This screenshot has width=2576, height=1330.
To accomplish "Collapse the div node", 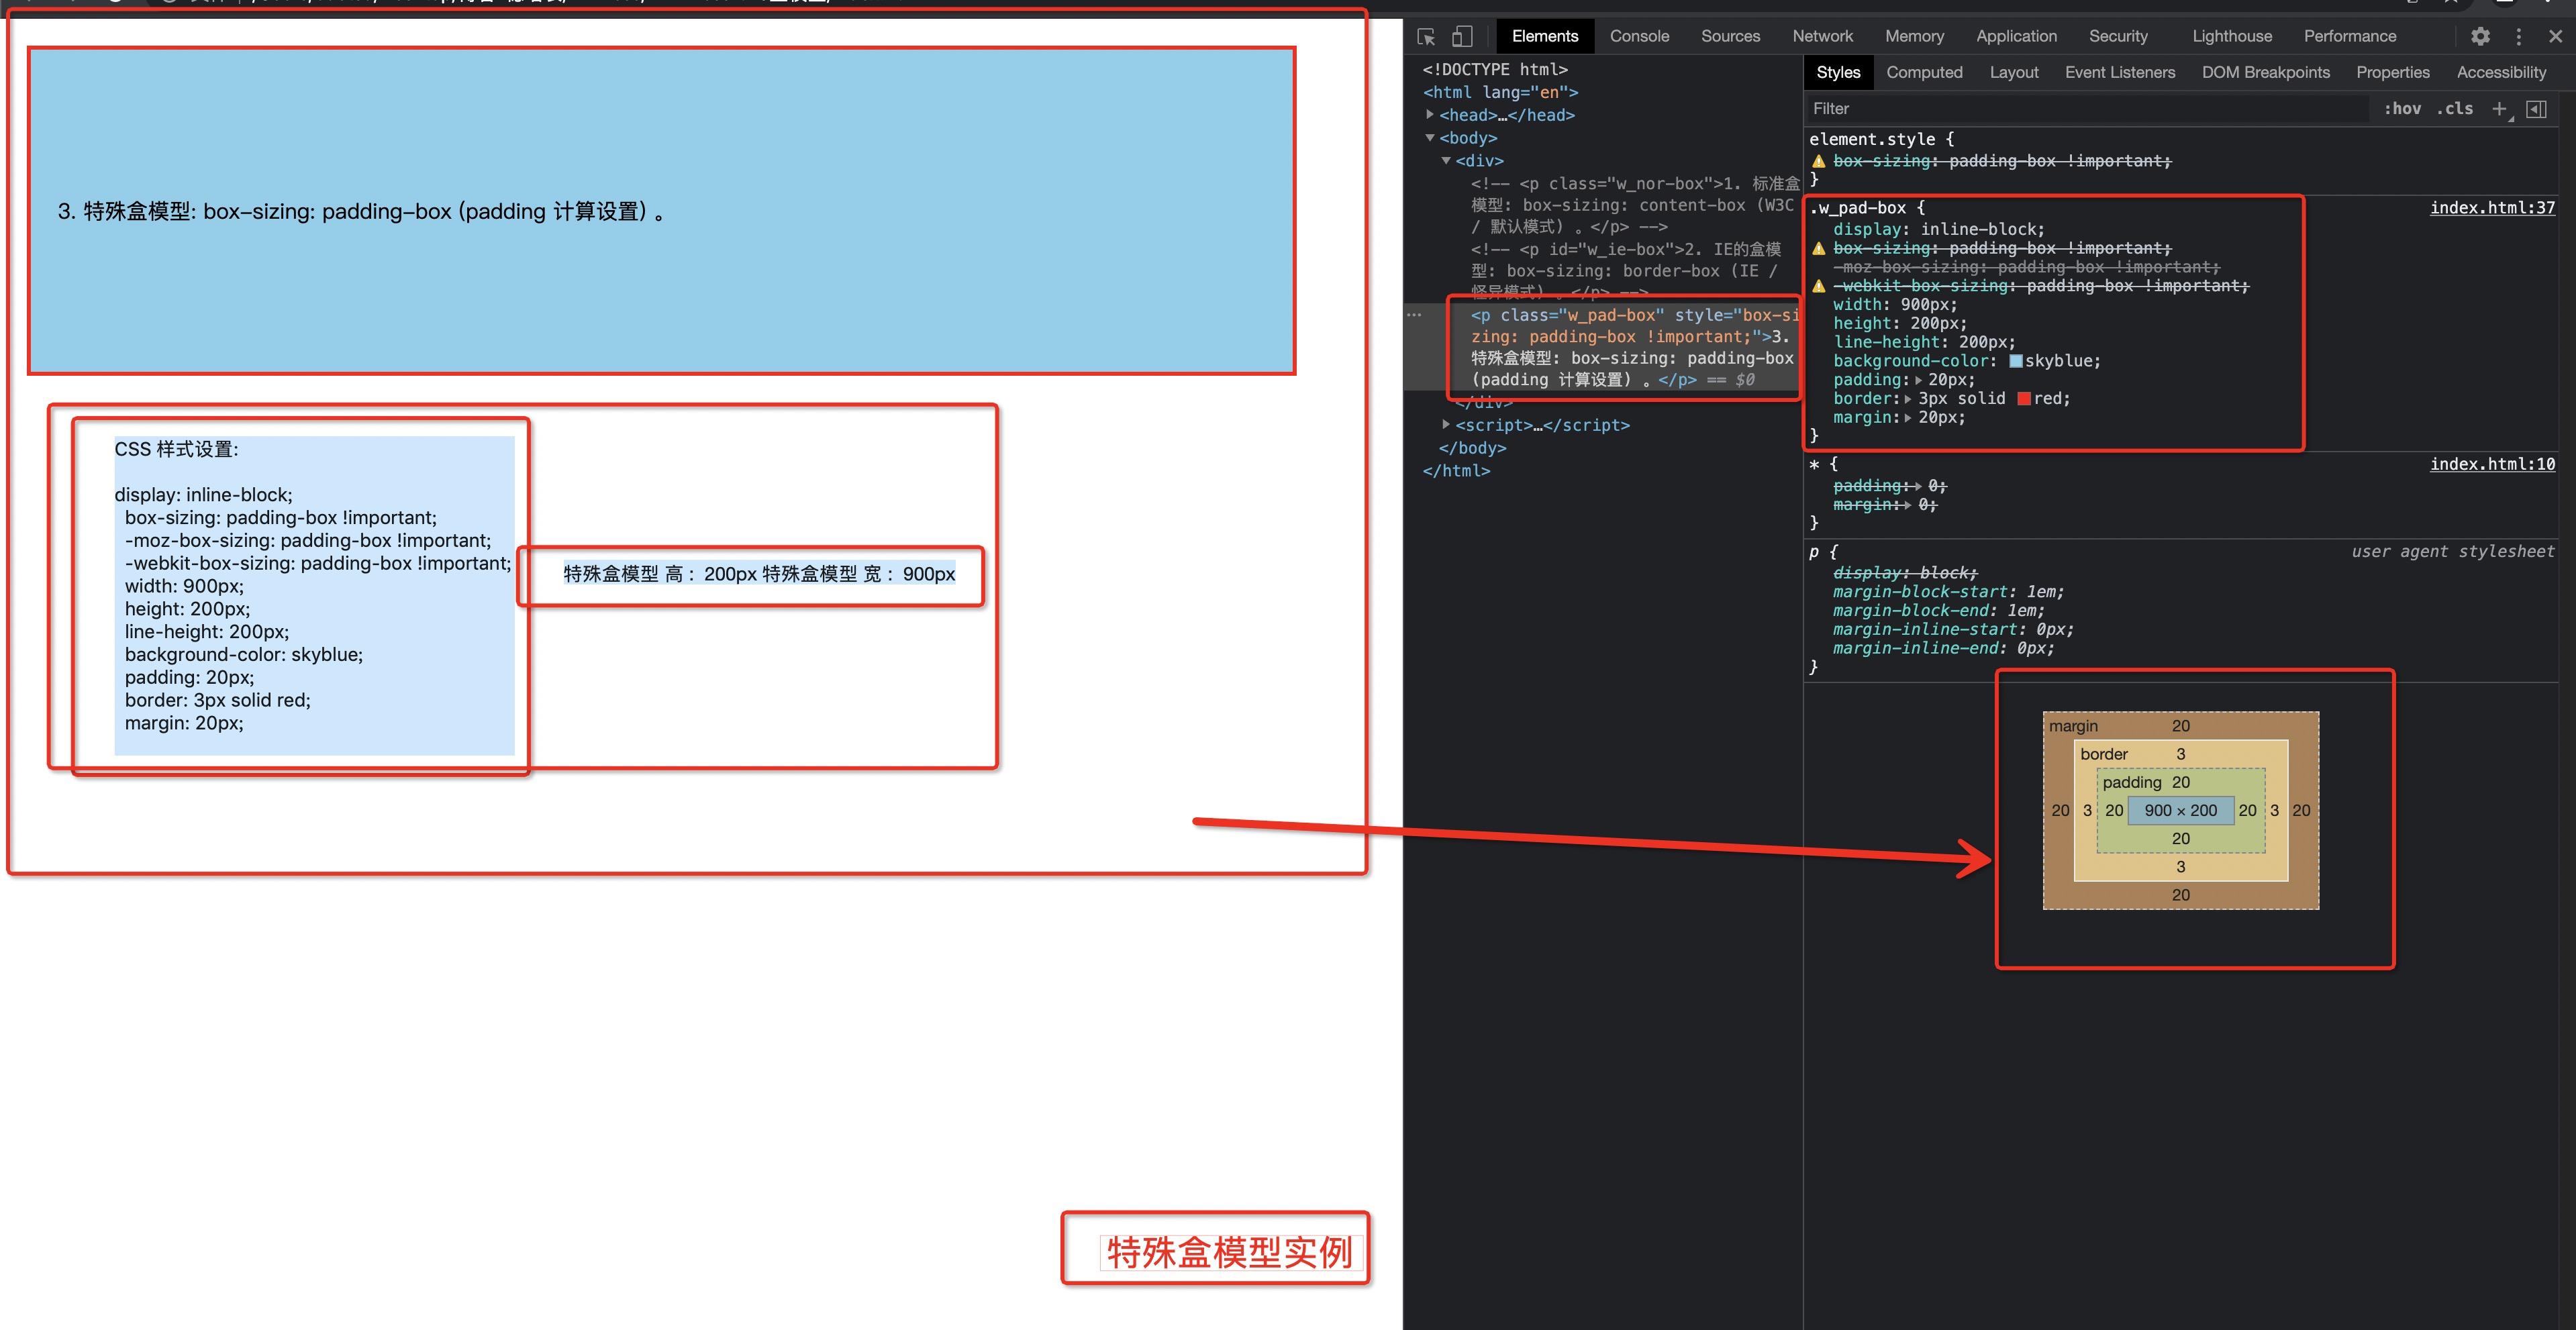I will [x=1446, y=161].
